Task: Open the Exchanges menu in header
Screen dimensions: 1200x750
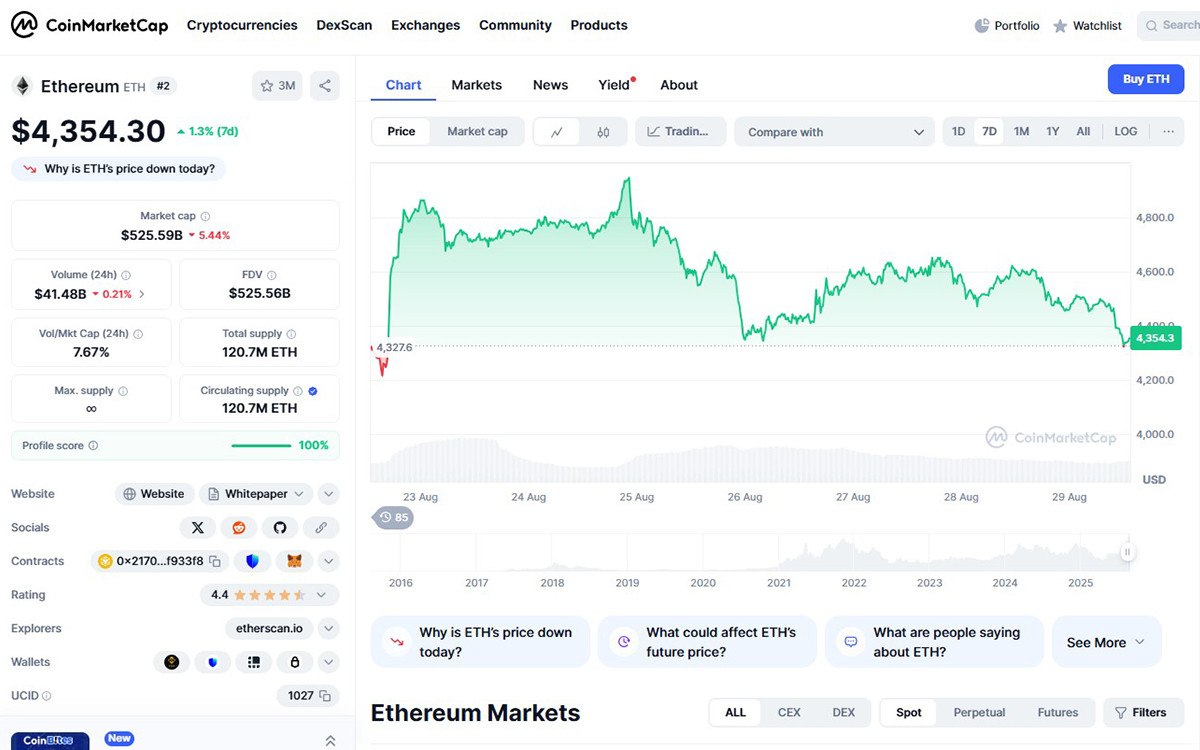Action: pos(425,25)
